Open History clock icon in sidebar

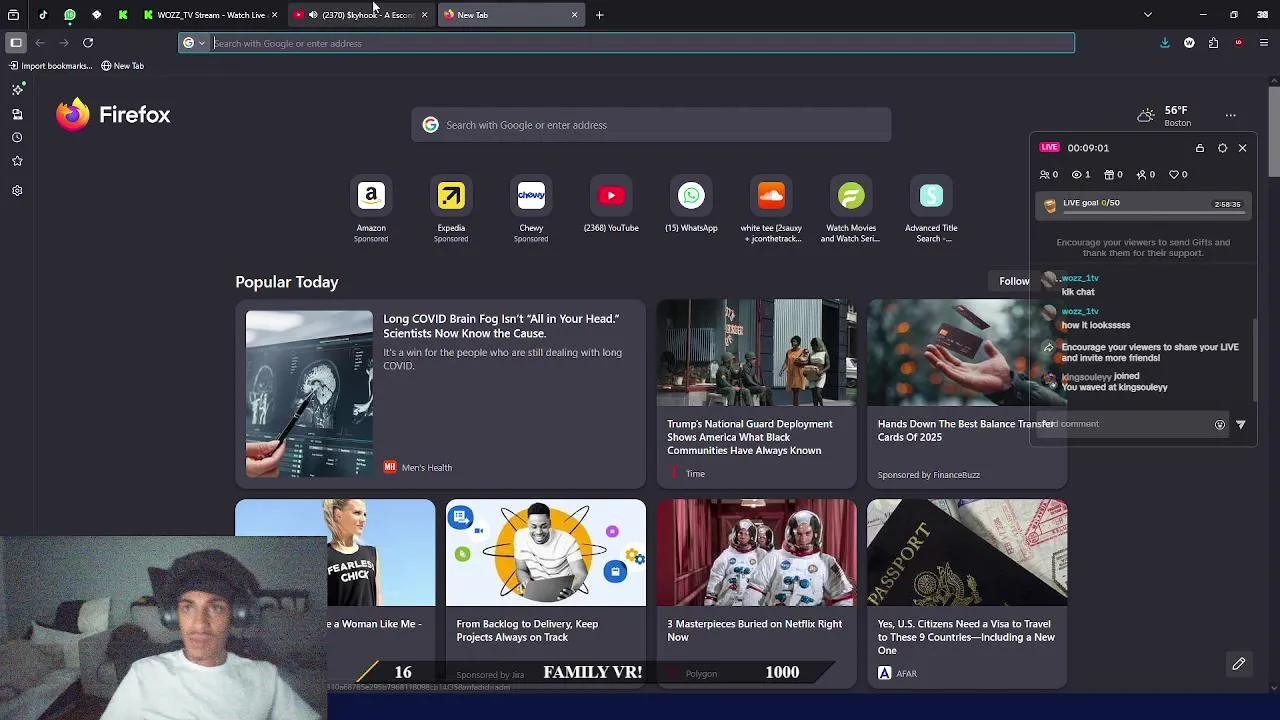(17, 138)
